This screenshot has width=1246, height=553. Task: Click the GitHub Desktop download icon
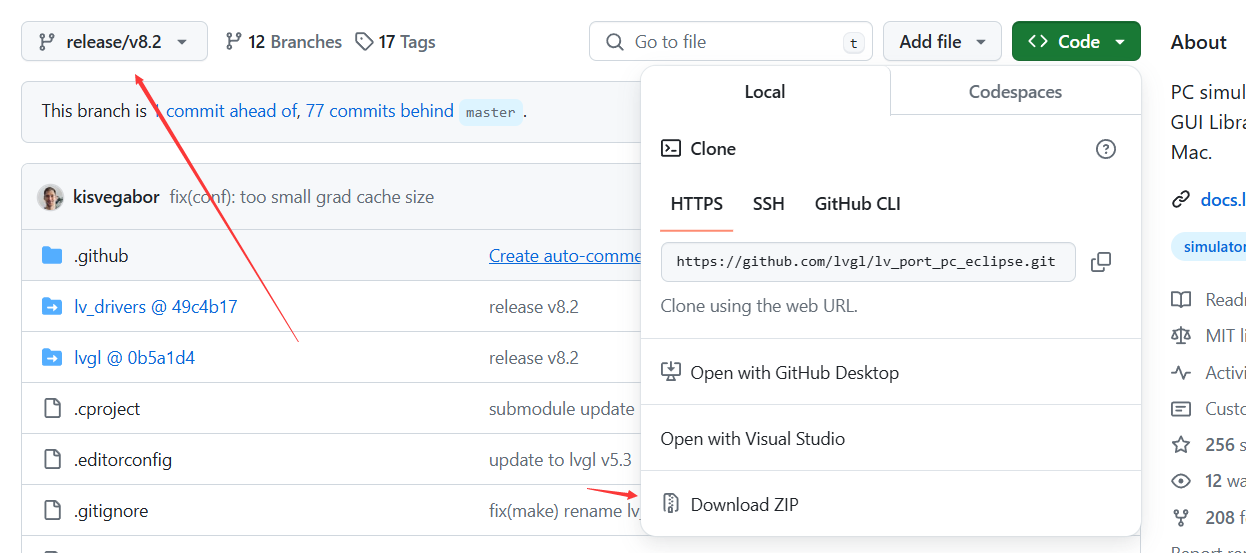[671, 372]
